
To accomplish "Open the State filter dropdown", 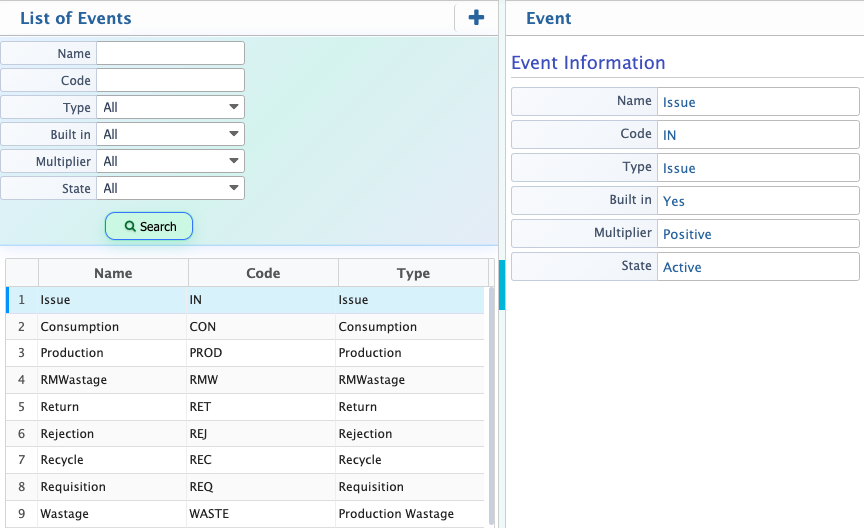I will pos(170,188).
